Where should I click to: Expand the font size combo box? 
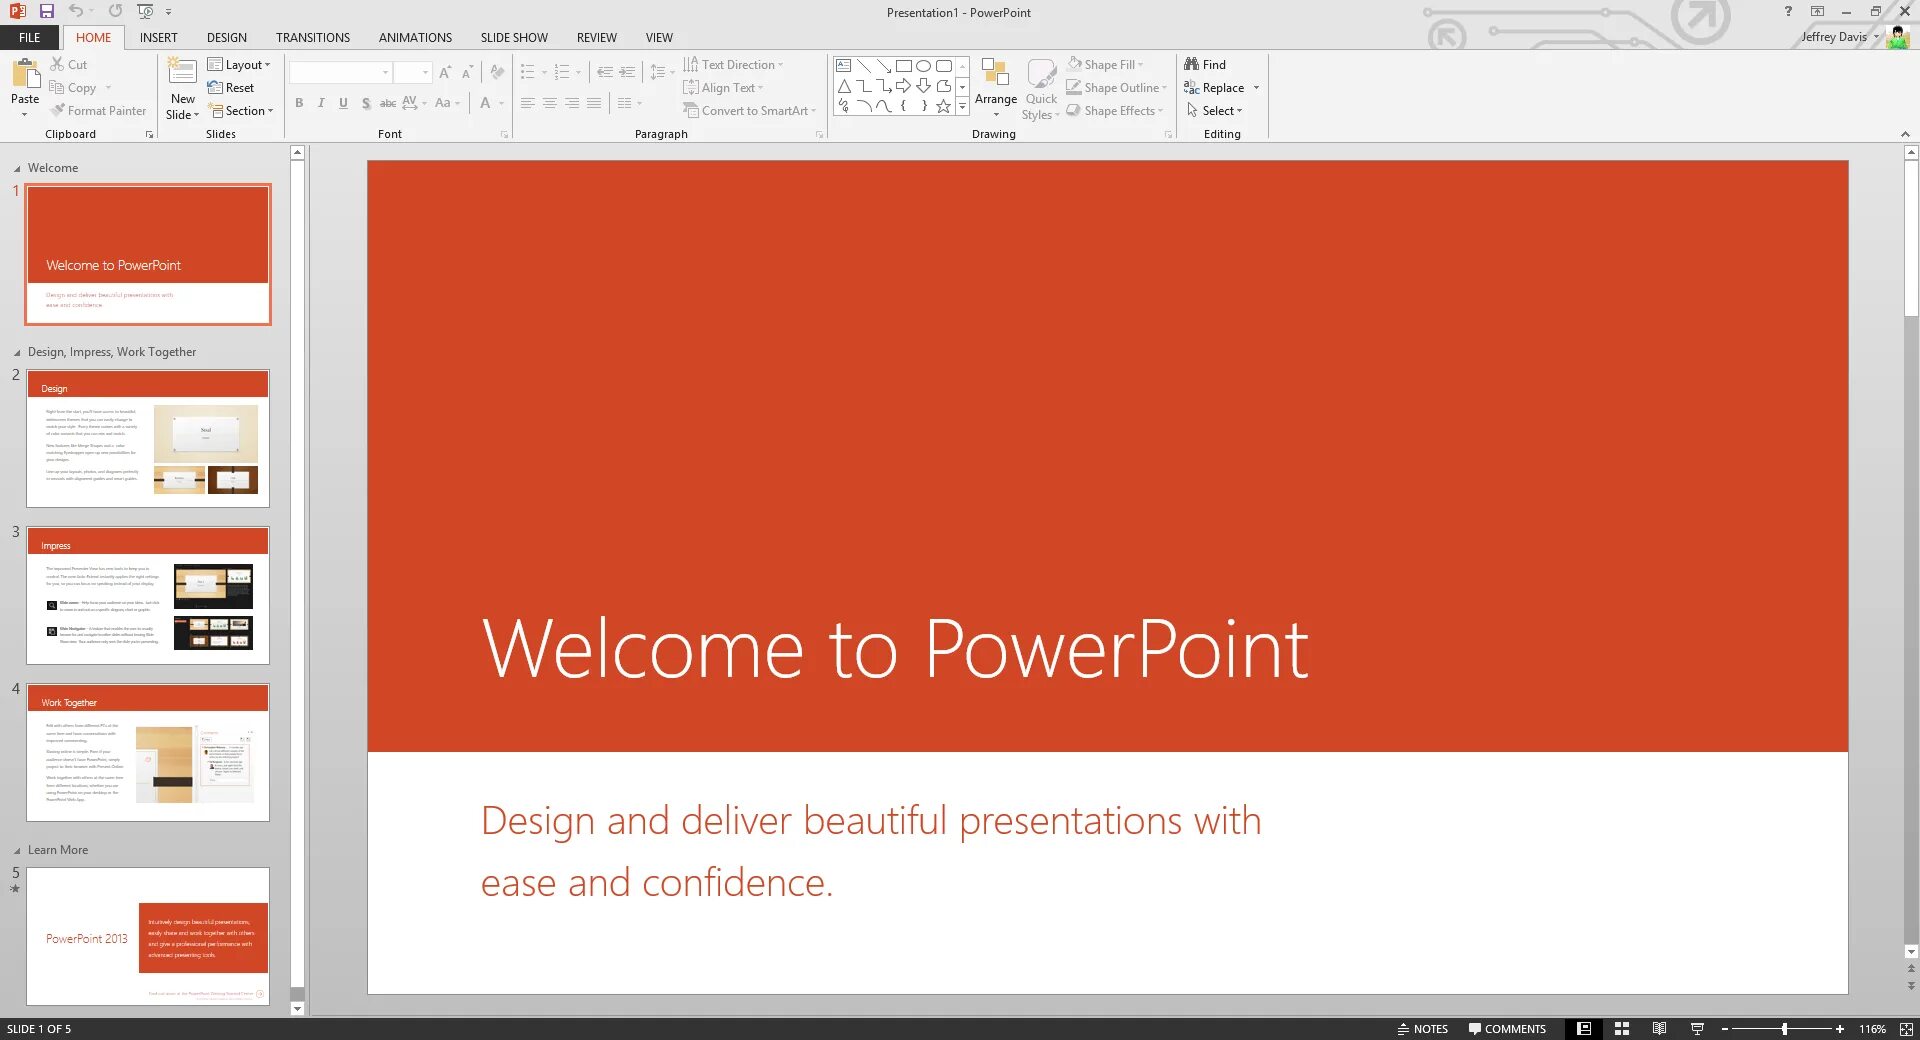coord(425,73)
